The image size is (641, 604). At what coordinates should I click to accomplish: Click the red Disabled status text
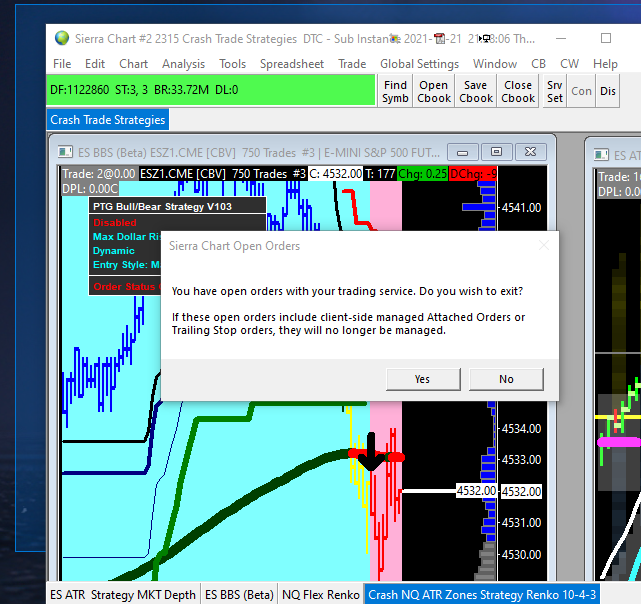[x=115, y=222]
